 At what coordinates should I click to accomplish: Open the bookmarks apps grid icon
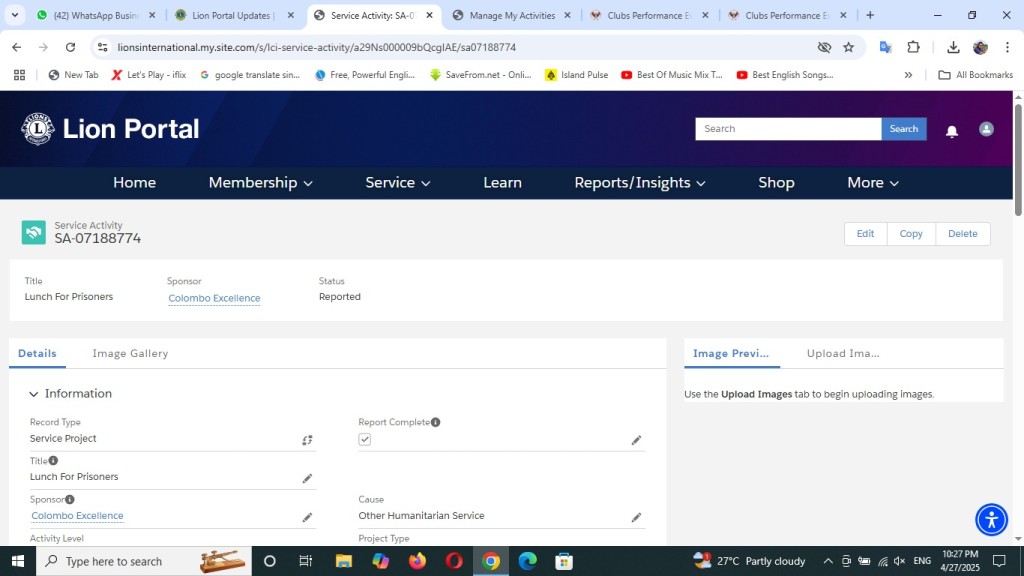(x=20, y=75)
